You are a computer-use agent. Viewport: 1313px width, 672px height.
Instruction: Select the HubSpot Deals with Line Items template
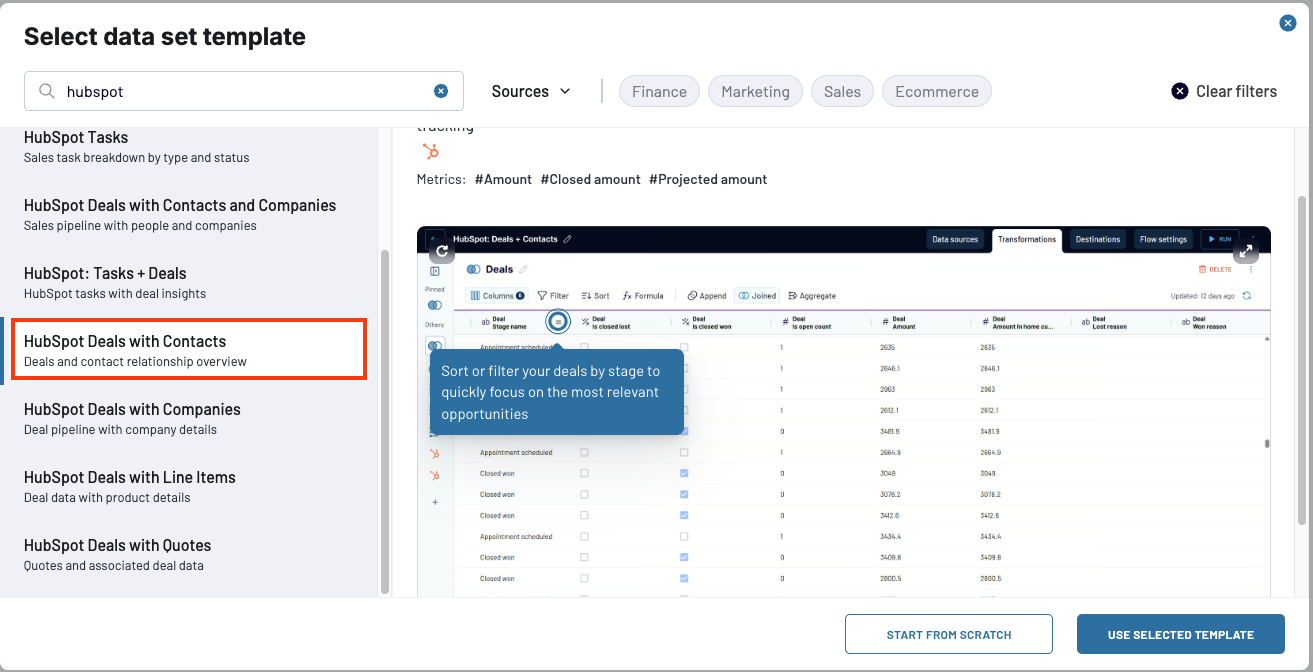pyautogui.click(x=190, y=487)
